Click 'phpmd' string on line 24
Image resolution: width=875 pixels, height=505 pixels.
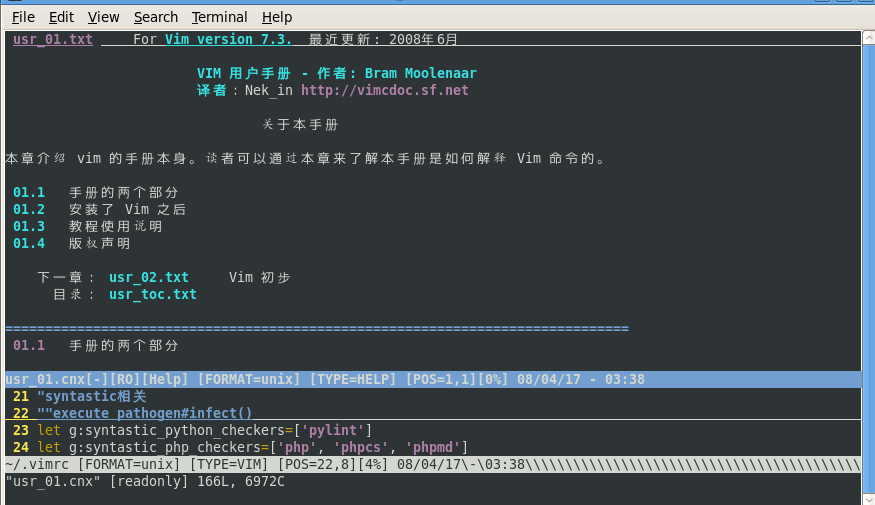click(433, 447)
